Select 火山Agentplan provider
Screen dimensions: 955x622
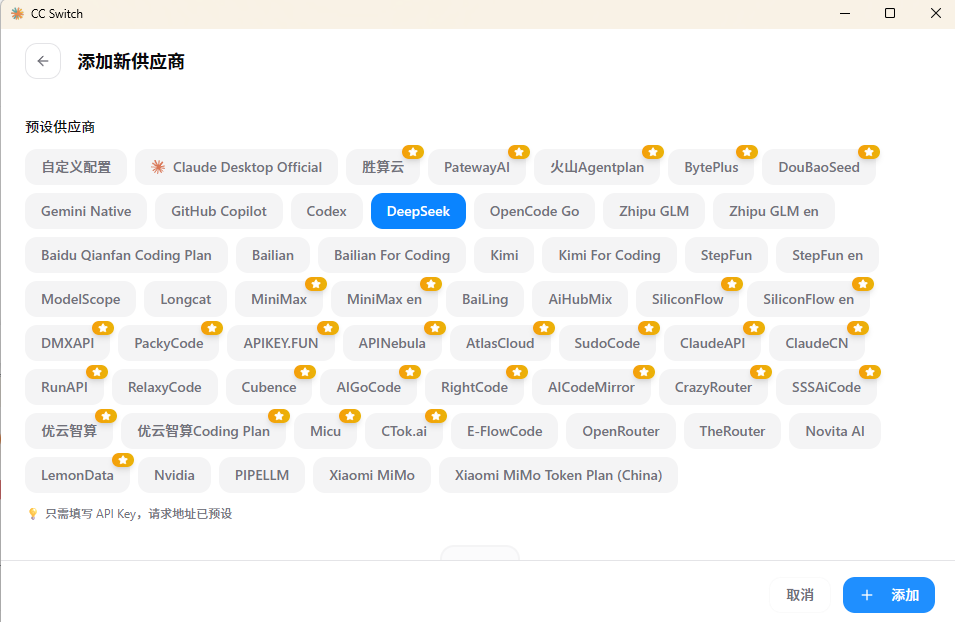(x=597, y=167)
